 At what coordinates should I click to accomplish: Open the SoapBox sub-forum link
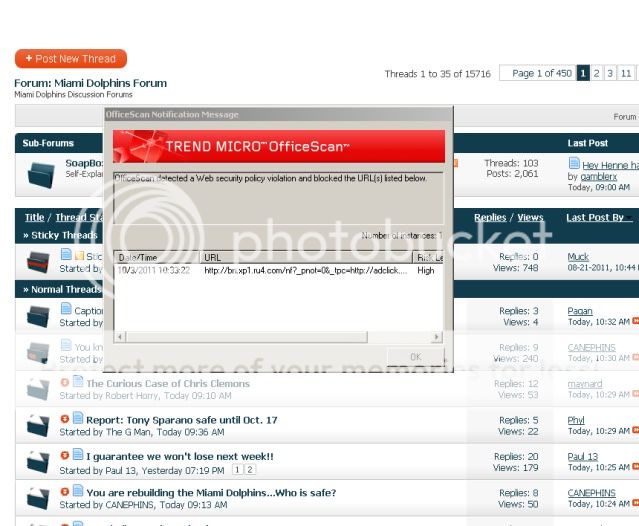pos(84,163)
